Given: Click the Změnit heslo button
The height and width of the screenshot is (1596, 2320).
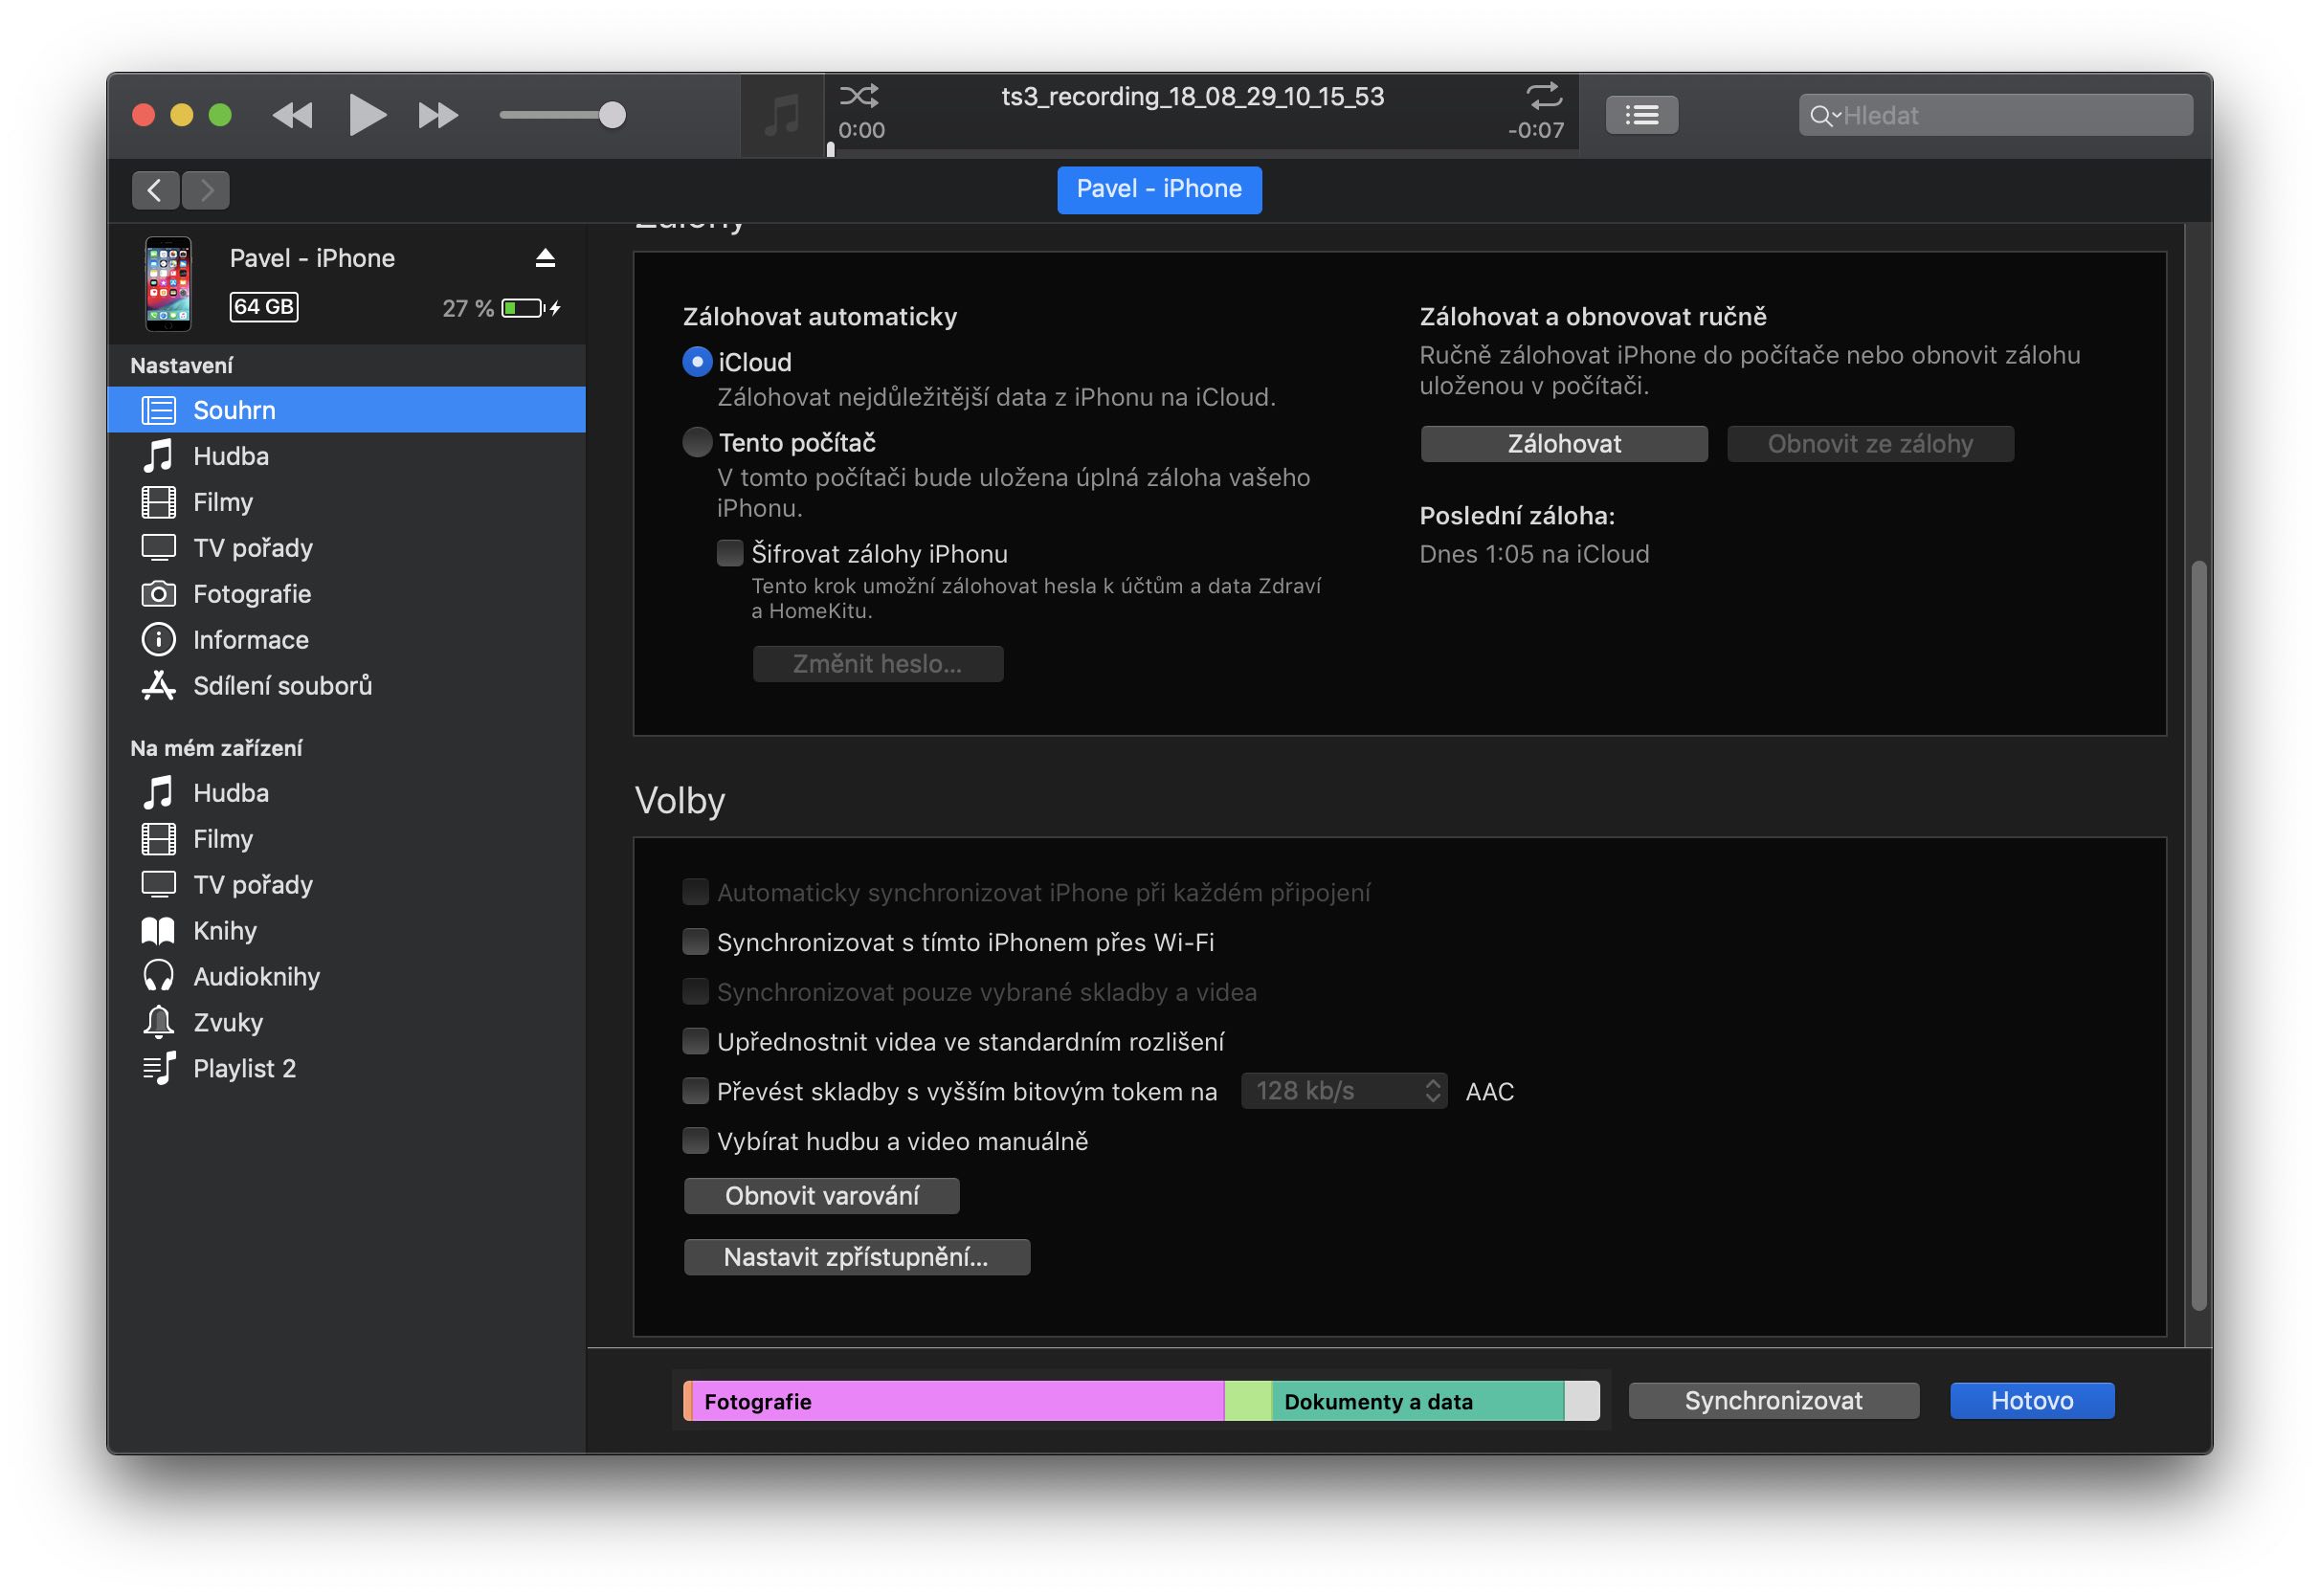Looking at the screenshot, I should coord(877,664).
